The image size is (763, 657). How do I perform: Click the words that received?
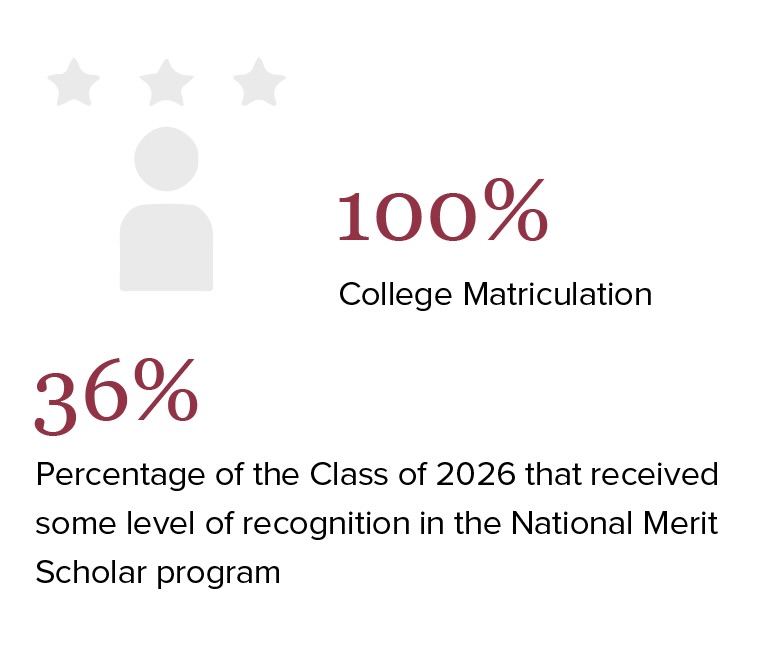pyautogui.click(x=622, y=474)
